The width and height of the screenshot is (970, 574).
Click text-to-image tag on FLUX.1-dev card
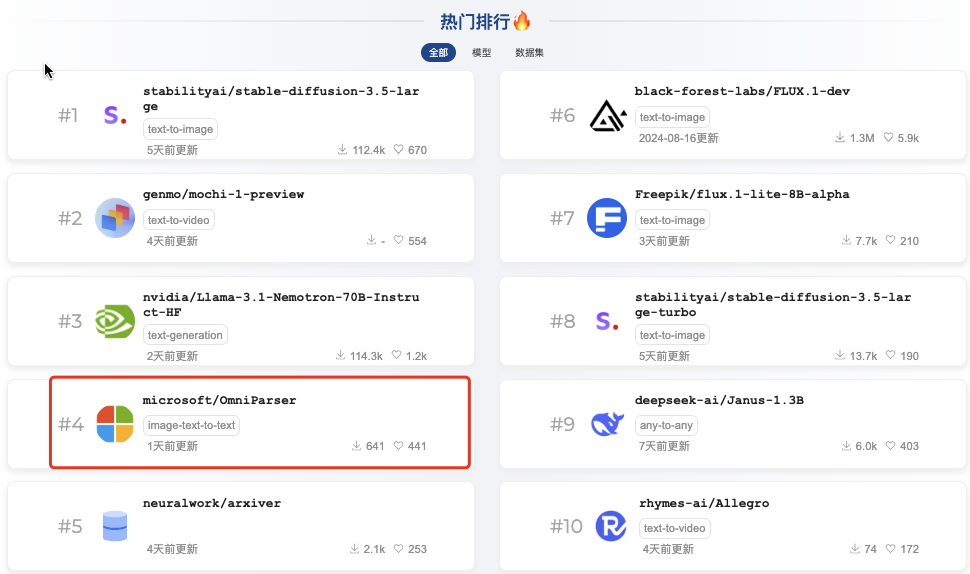672,117
